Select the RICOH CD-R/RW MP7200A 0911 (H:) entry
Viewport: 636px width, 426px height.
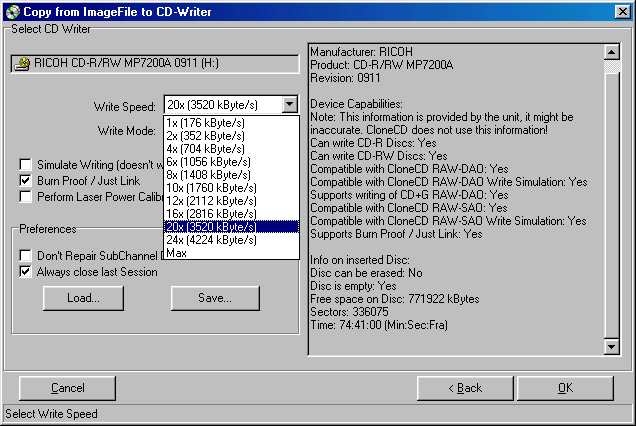[x=155, y=64]
